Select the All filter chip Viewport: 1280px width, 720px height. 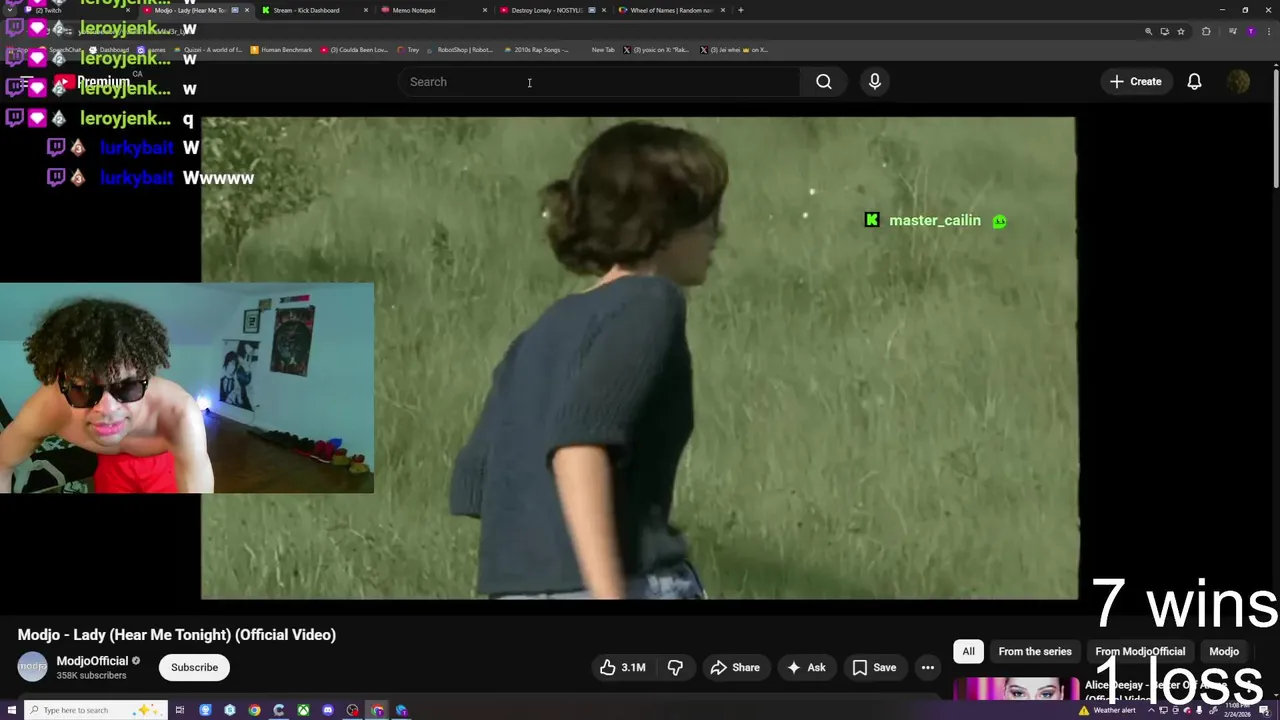pos(968,651)
